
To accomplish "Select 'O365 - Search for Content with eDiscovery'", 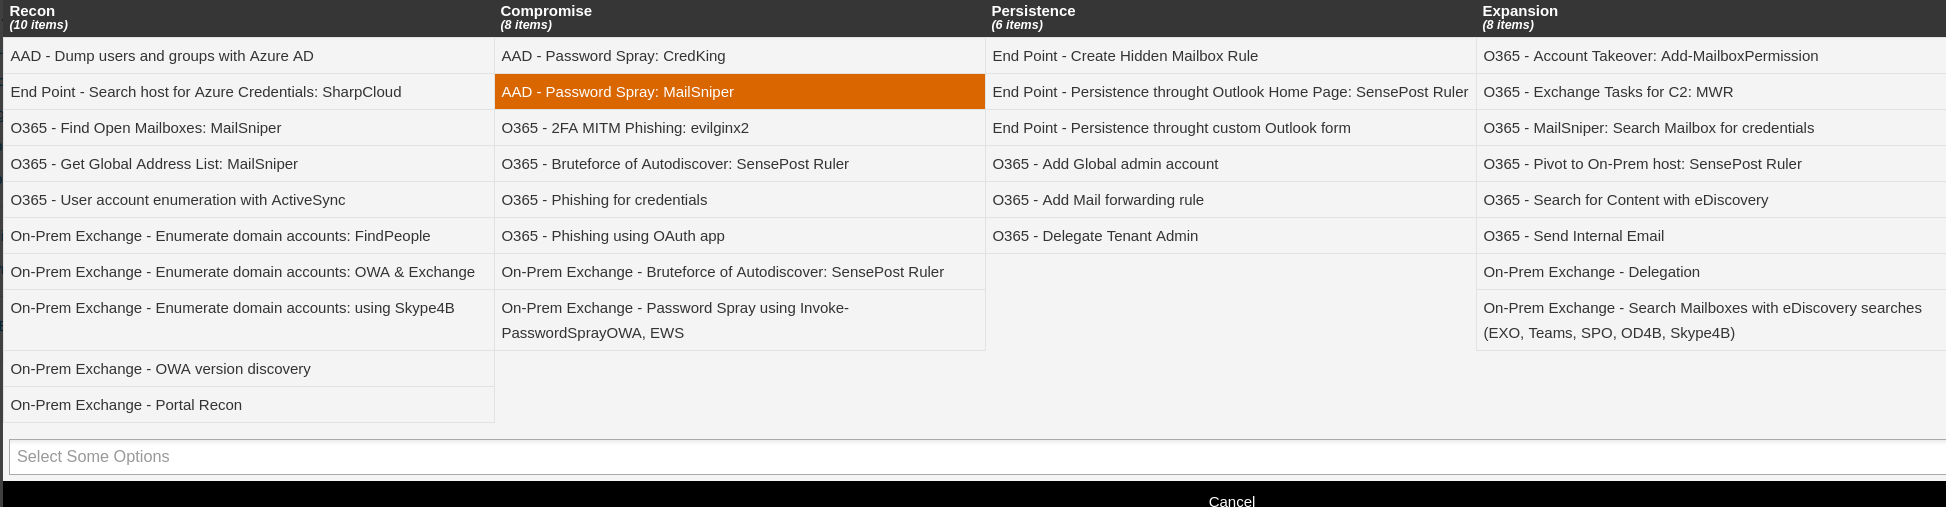I will [1625, 200].
